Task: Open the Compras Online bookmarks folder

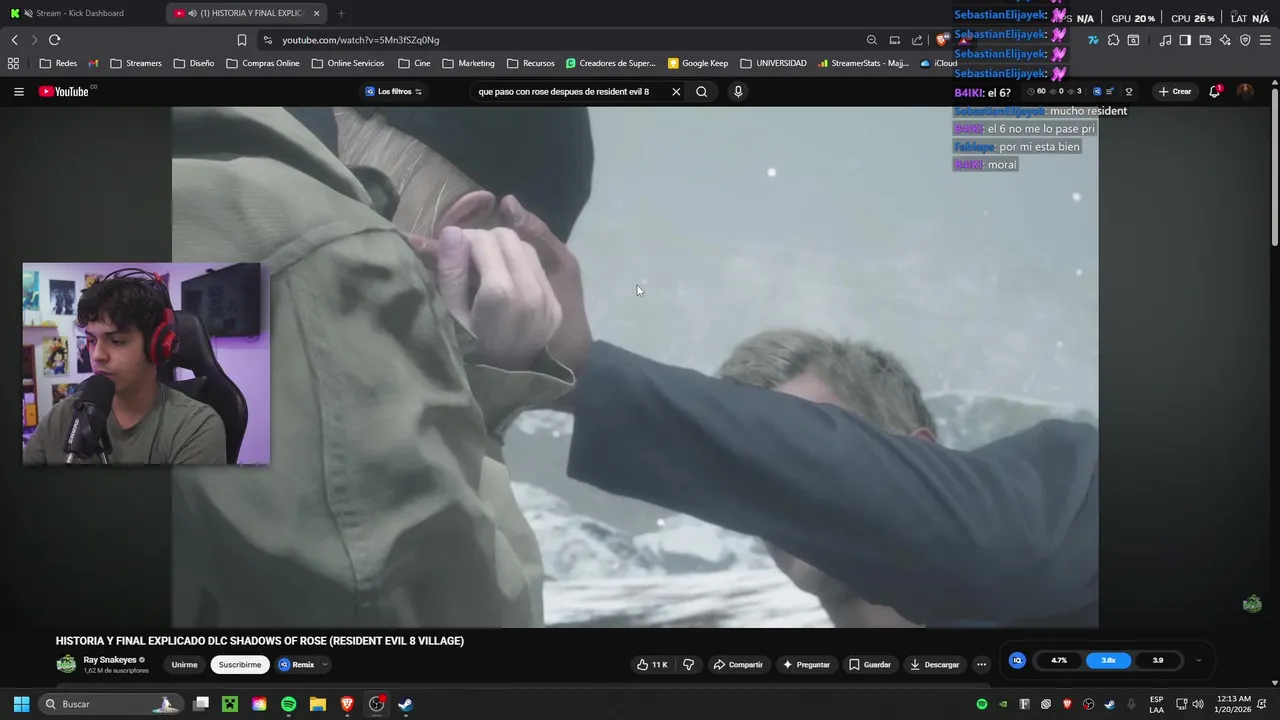Action: coord(263,63)
